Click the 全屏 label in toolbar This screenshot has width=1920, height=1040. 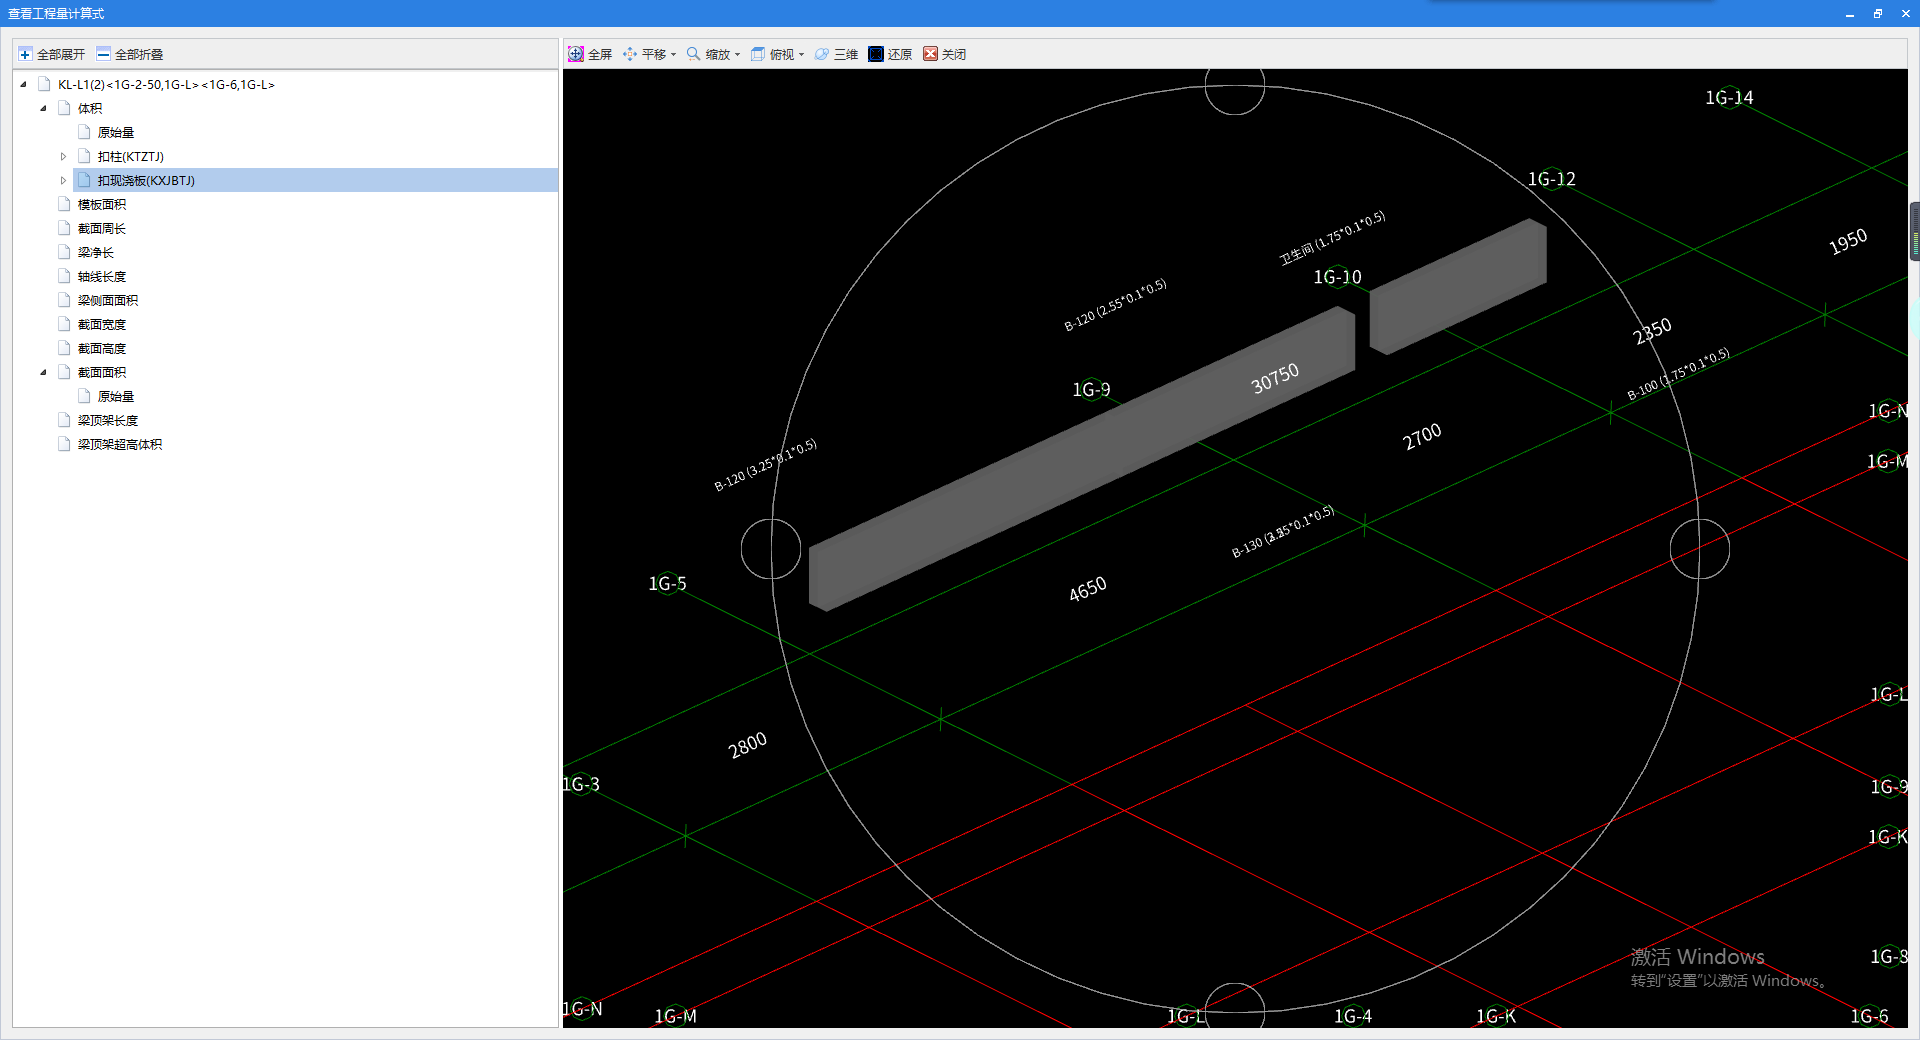(x=600, y=55)
